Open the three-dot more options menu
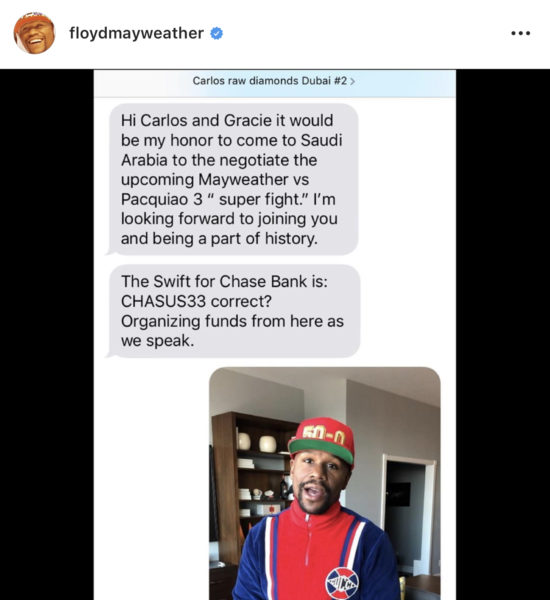The height and width of the screenshot is (600, 550). click(x=521, y=33)
